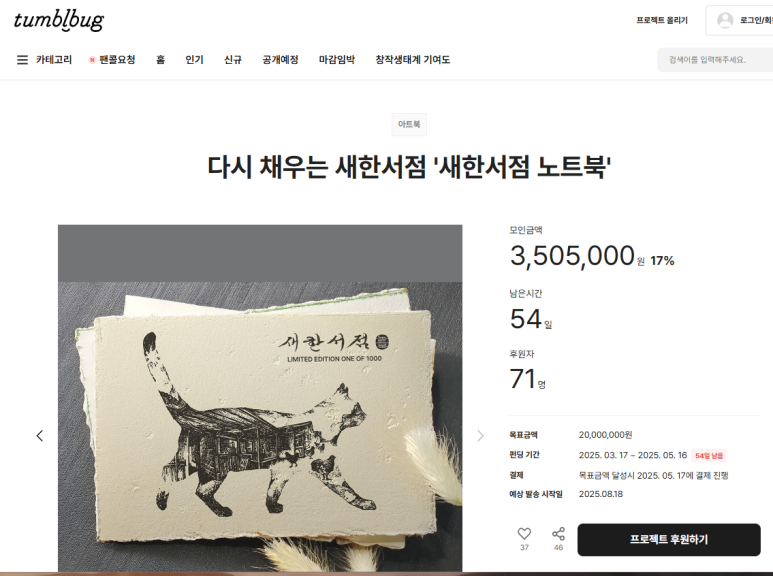Viewport: 773px width, 576px height.
Task: Click the tumblbug logo
Action: click(x=59, y=20)
